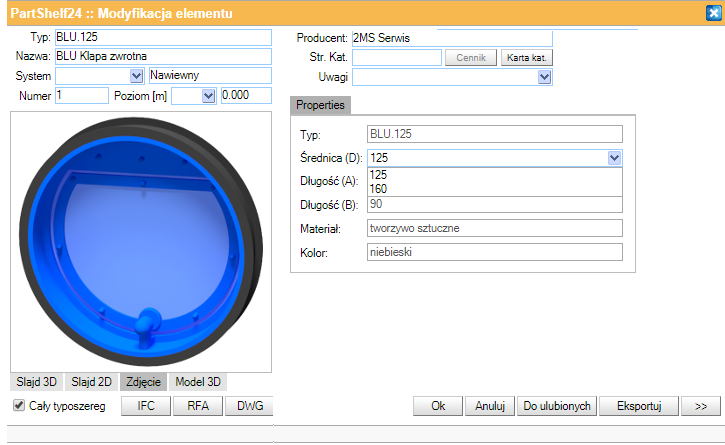Add element with Do ulubionych button

[x=558, y=406]
